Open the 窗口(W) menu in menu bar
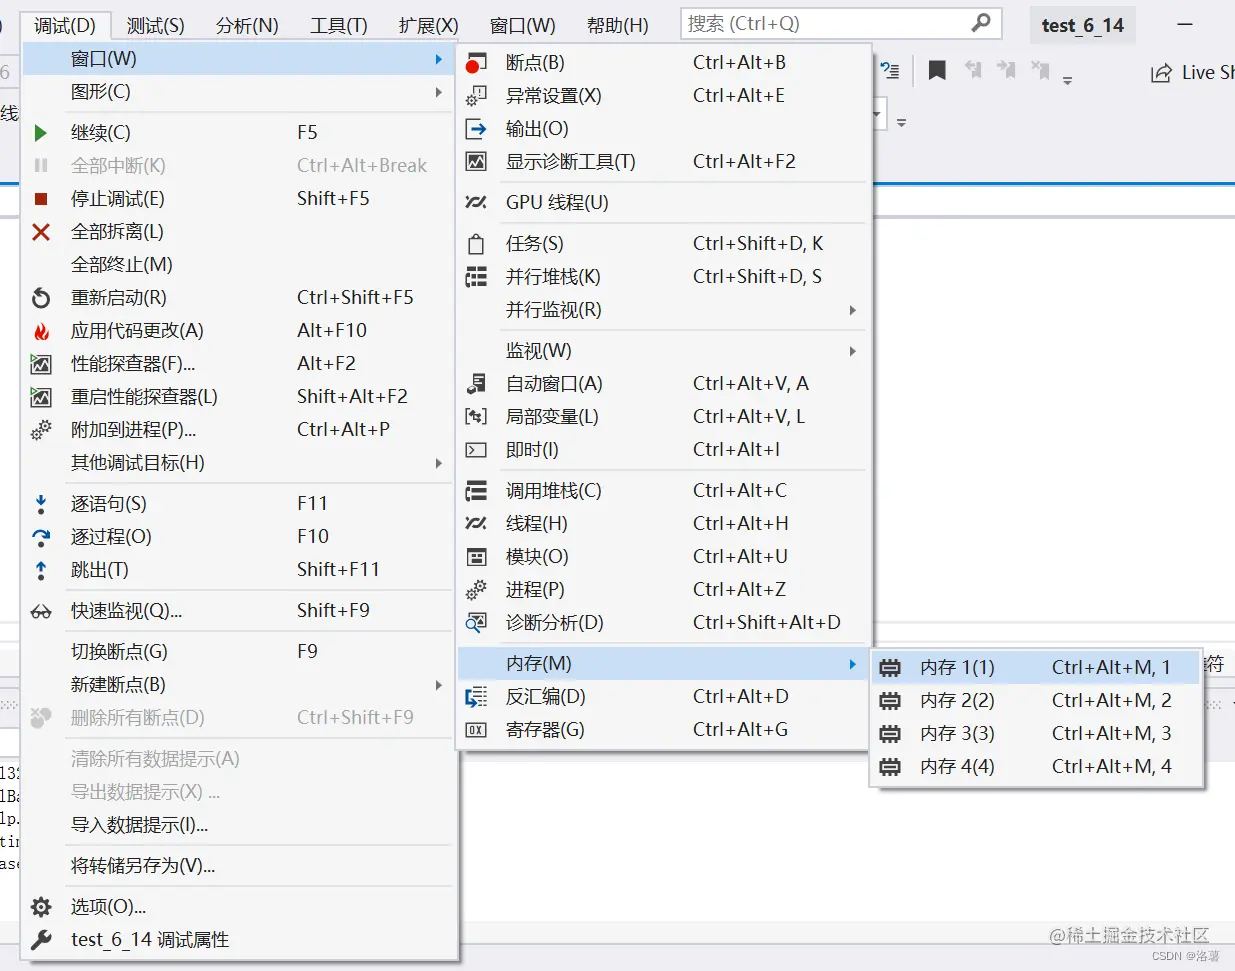Image resolution: width=1235 pixels, height=971 pixels. pos(522,25)
